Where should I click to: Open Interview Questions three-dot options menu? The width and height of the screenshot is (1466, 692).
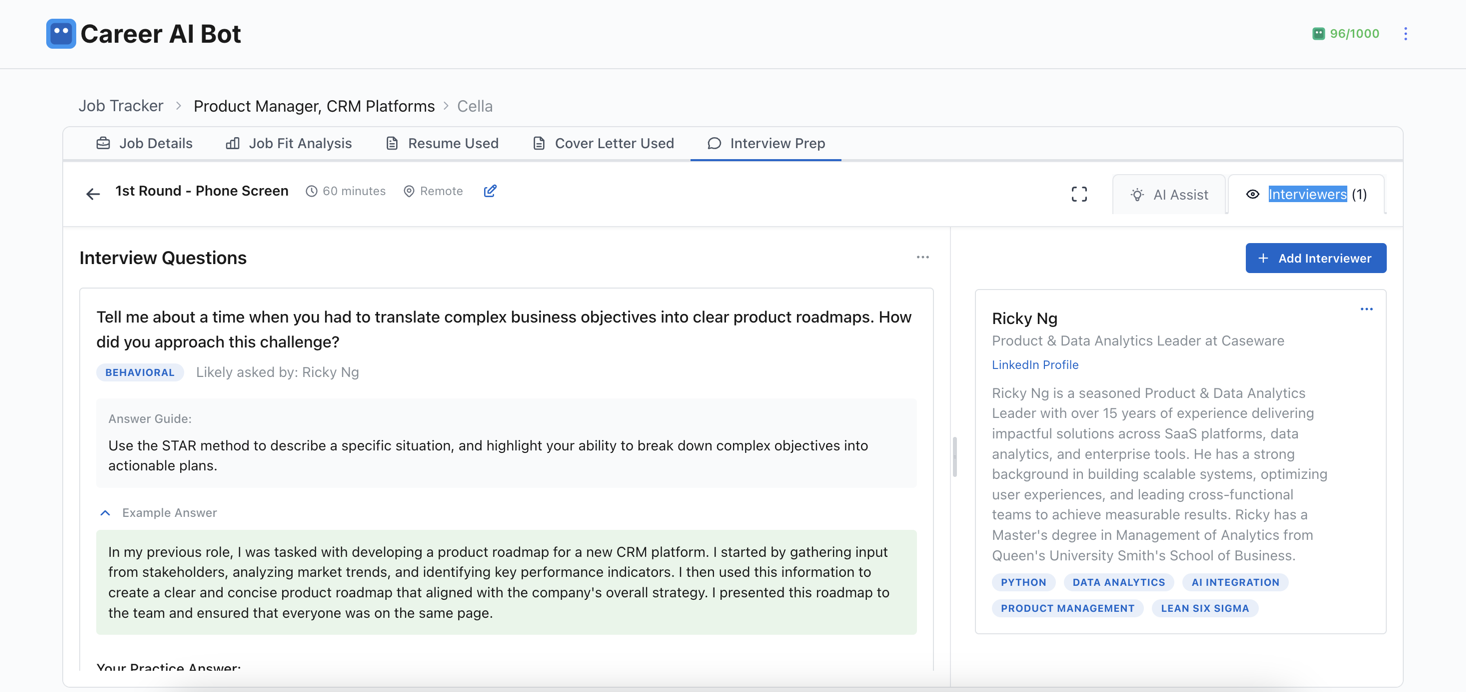(922, 257)
